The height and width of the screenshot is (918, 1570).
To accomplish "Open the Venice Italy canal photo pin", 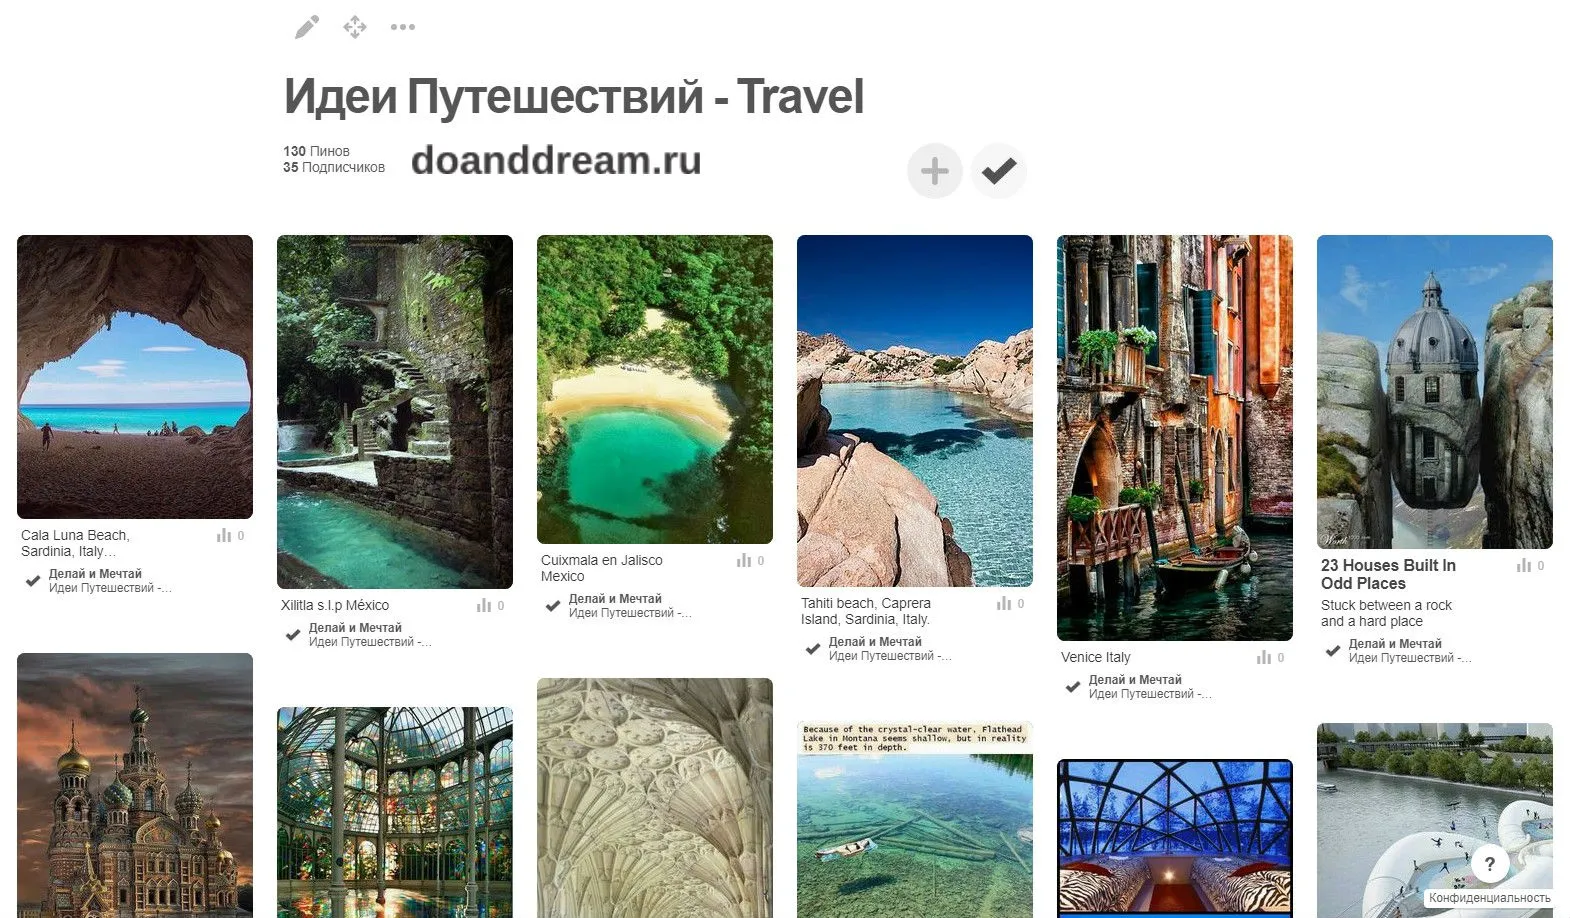I will pyautogui.click(x=1175, y=438).
